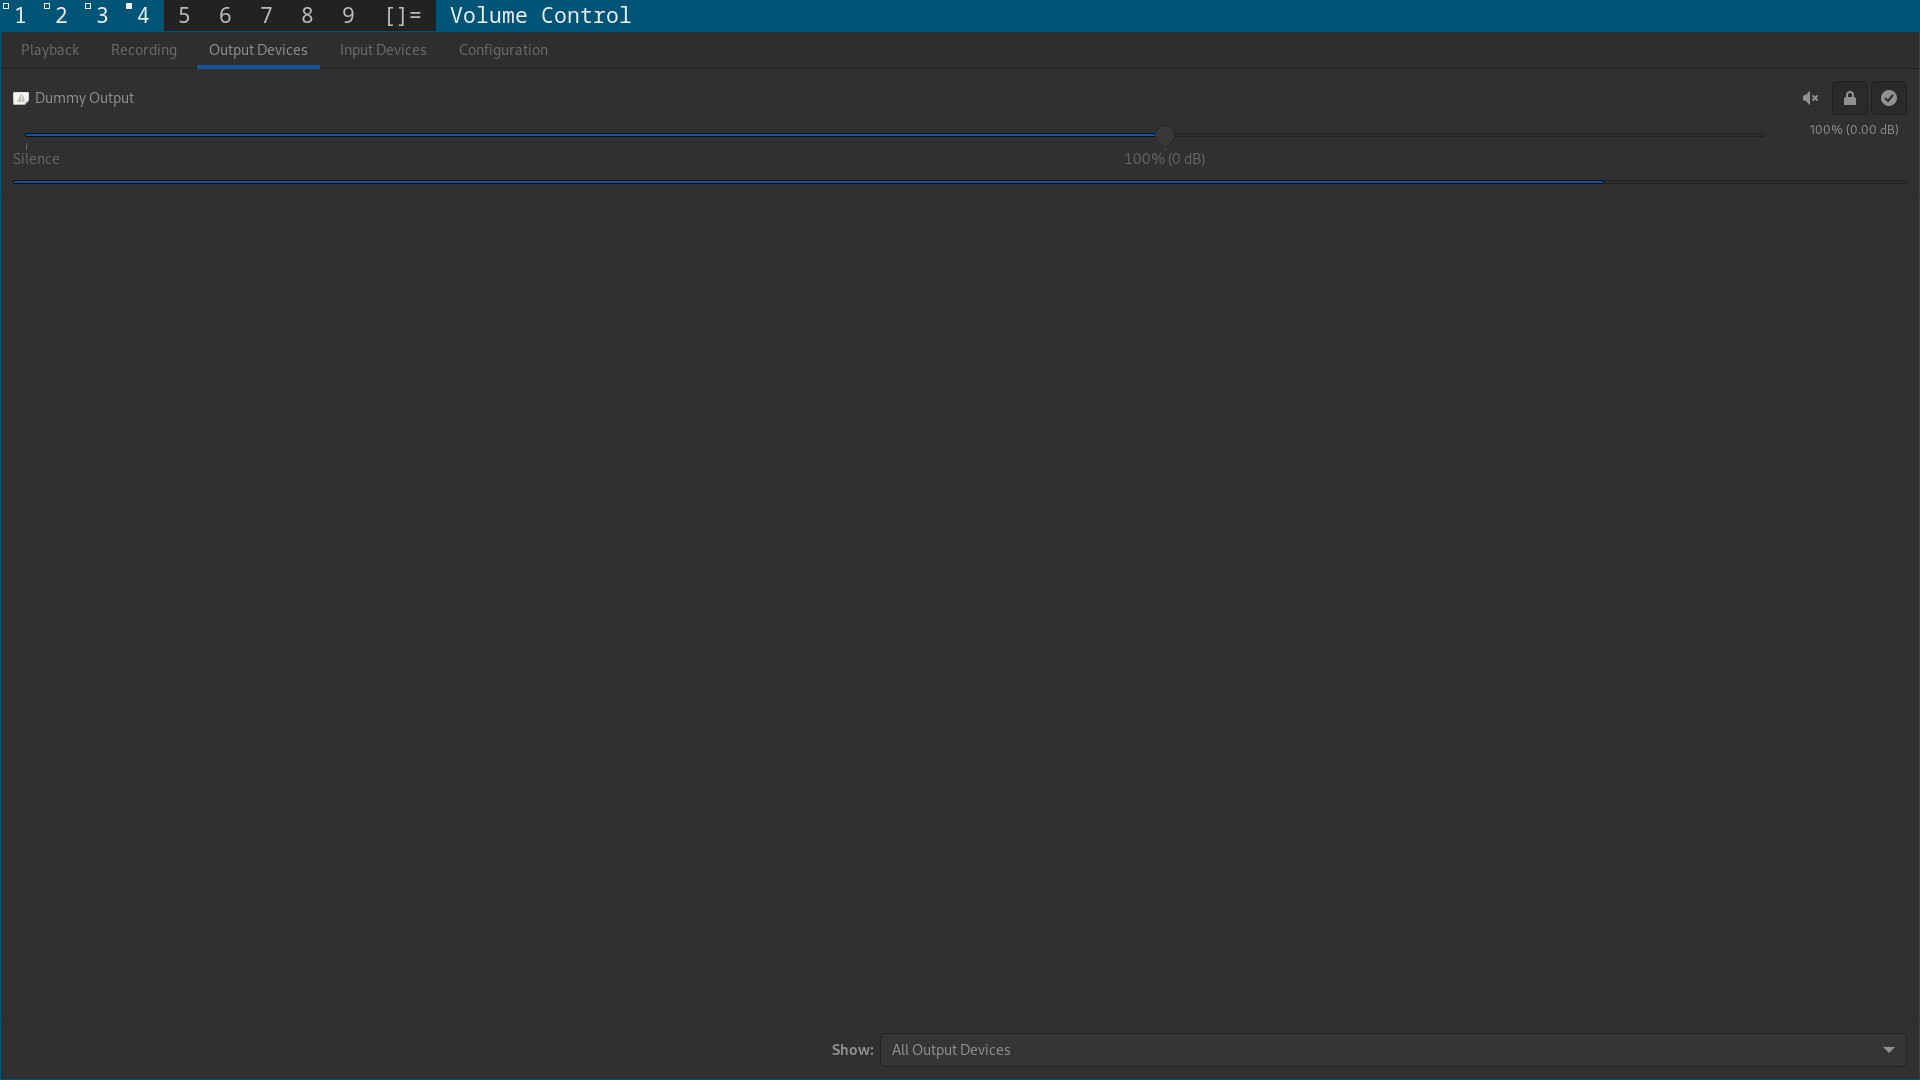Switch to workspace tag 8
The image size is (1920, 1080).
pos(307,16)
